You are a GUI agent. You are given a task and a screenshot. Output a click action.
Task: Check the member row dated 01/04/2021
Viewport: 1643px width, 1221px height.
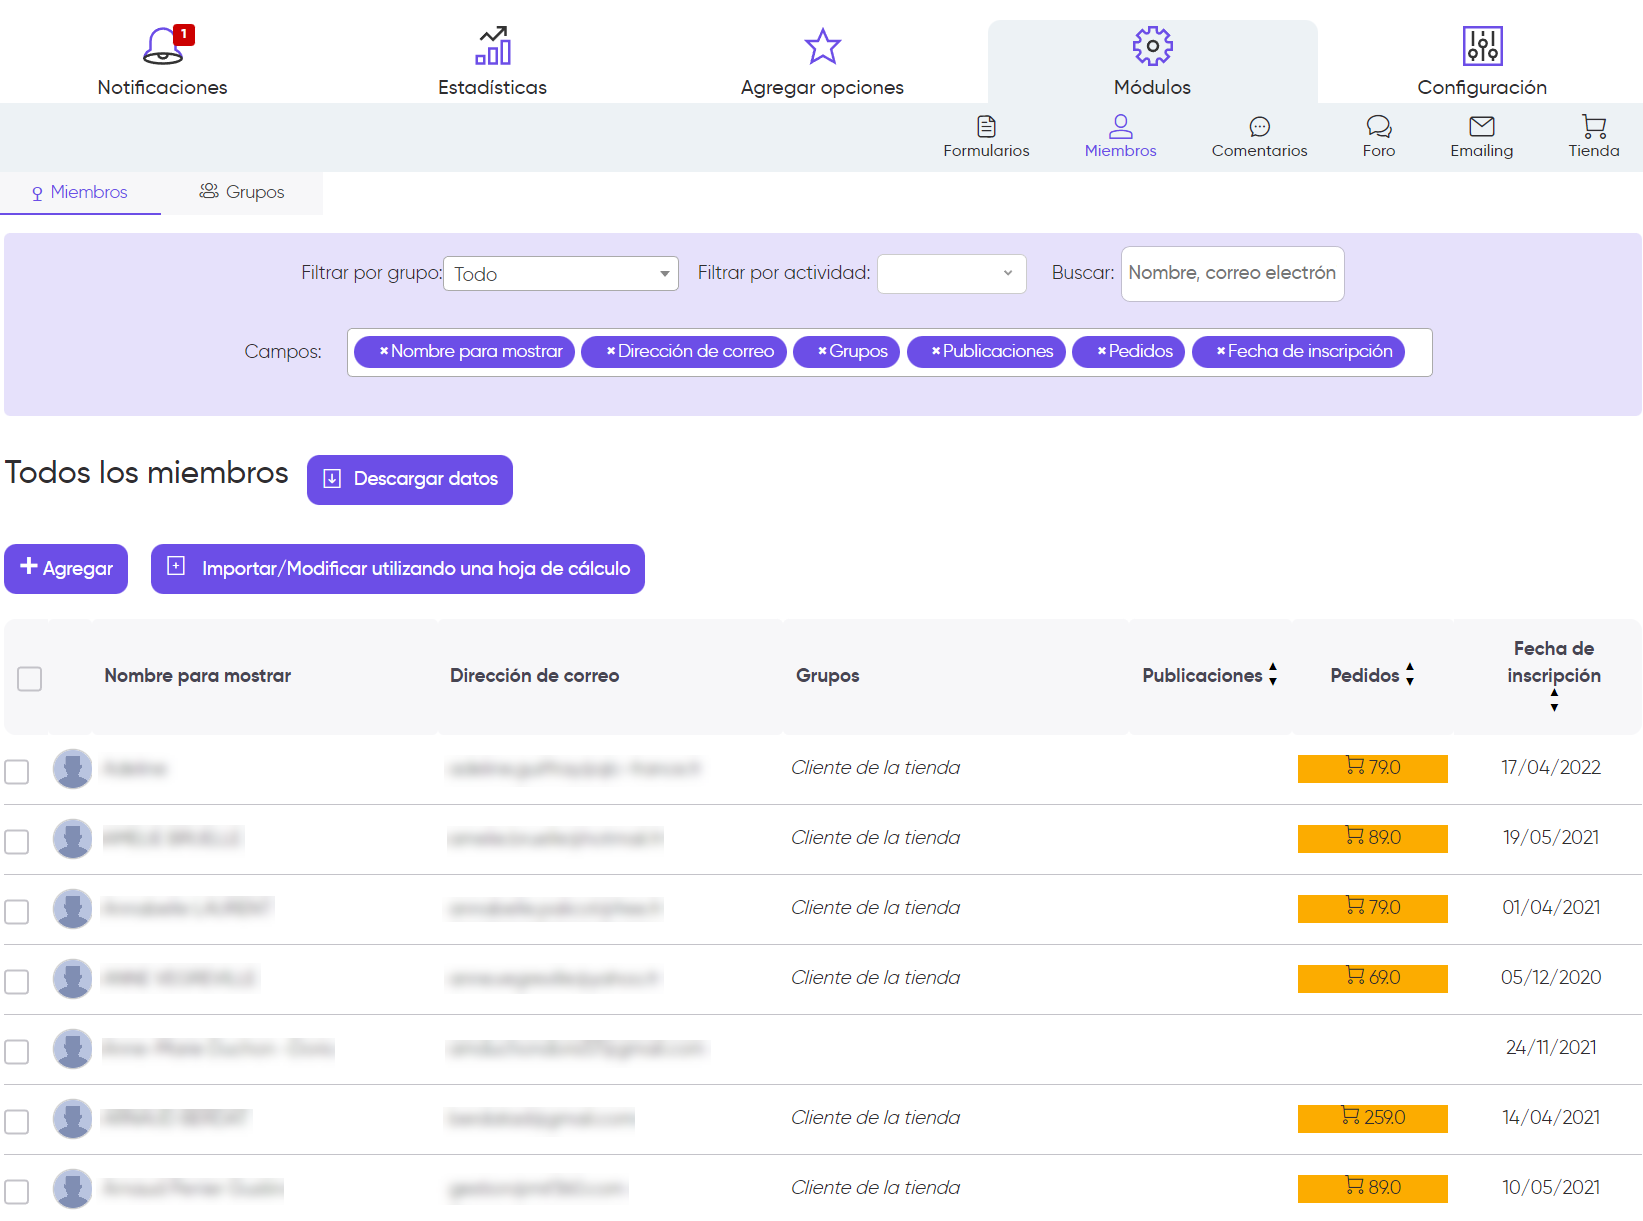pyautogui.click(x=17, y=912)
